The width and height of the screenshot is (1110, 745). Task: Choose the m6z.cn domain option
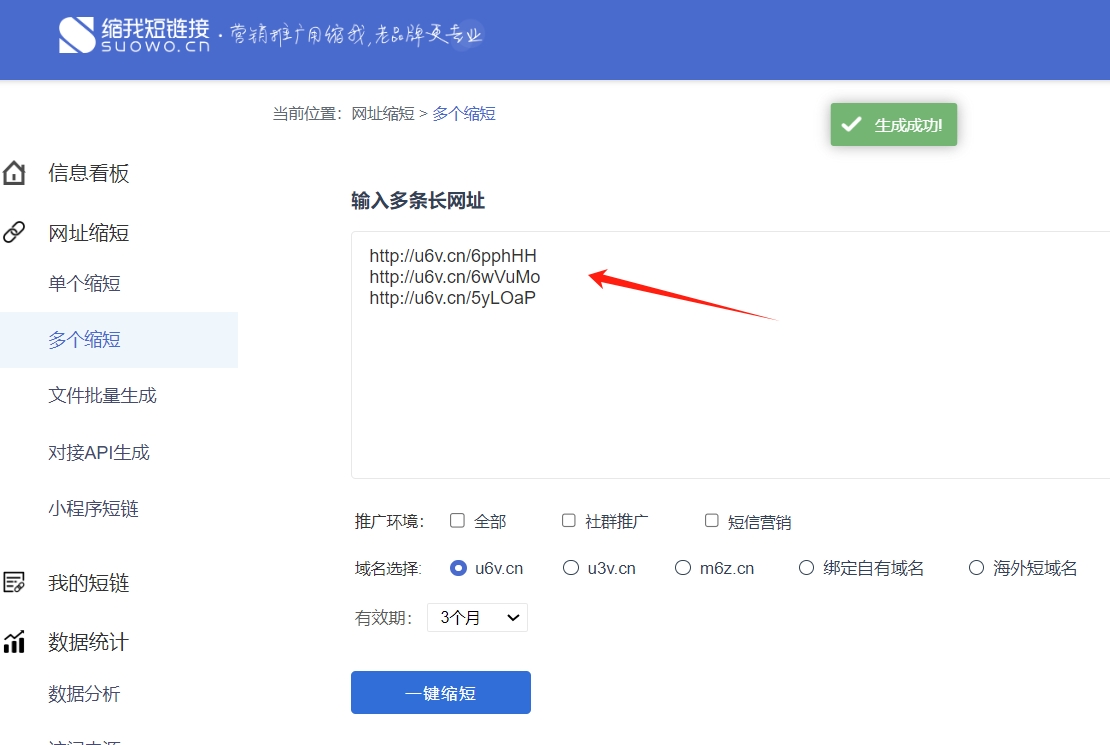pos(683,568)
